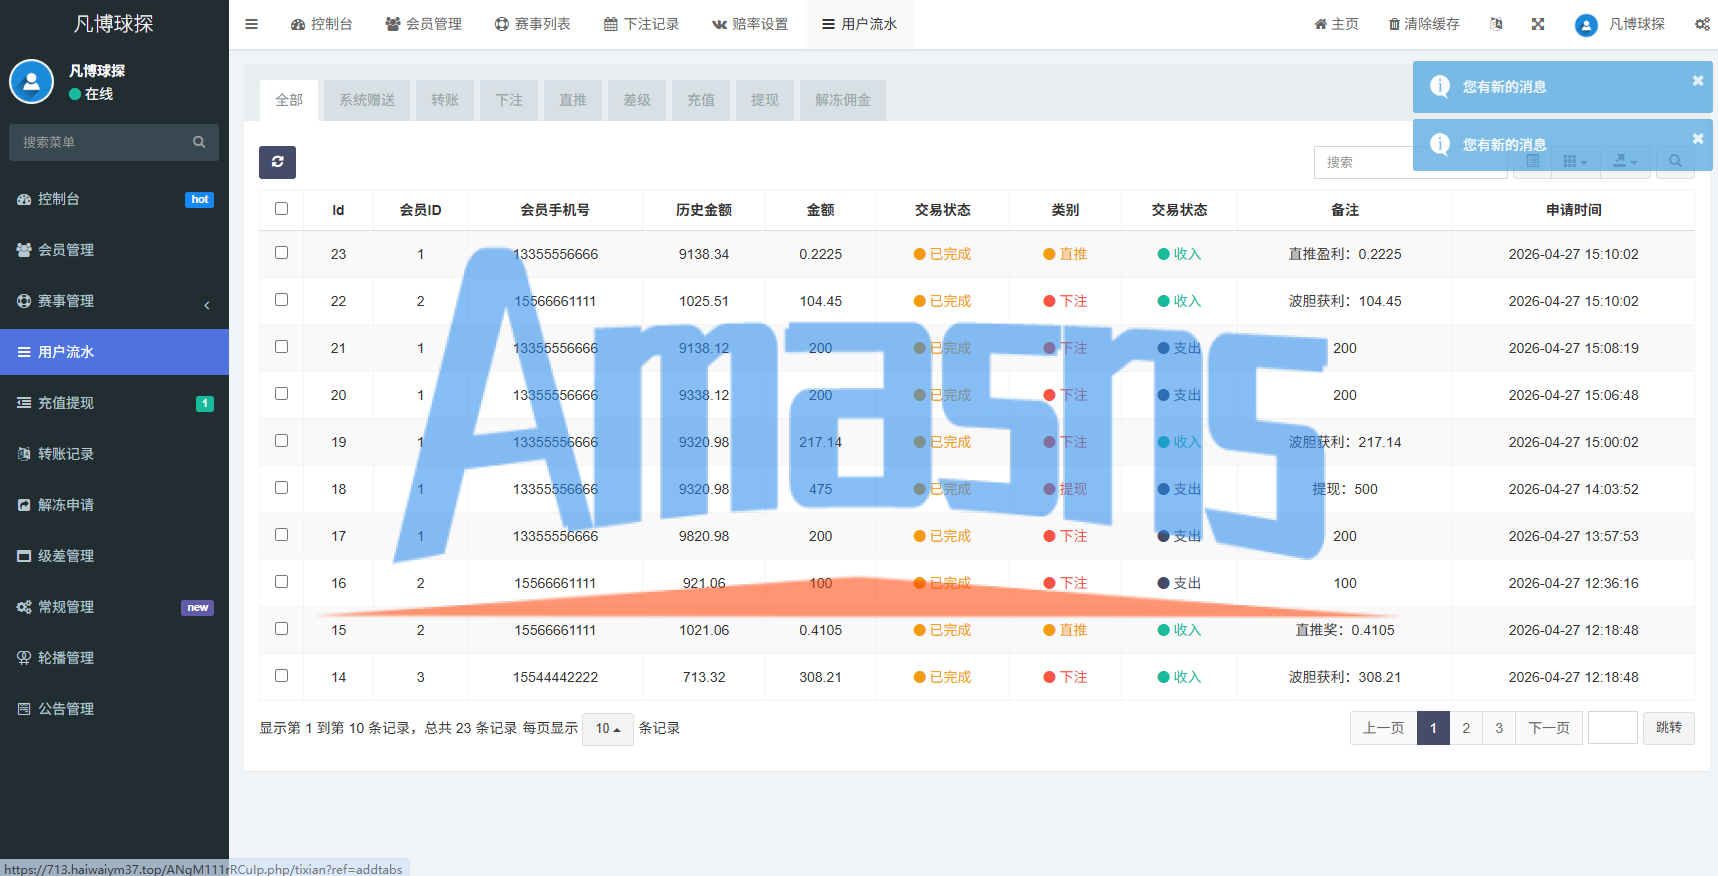1718x876 pixels.
Task: Switch to the 提现 filter tab
Action: click(x=765, y=100)
